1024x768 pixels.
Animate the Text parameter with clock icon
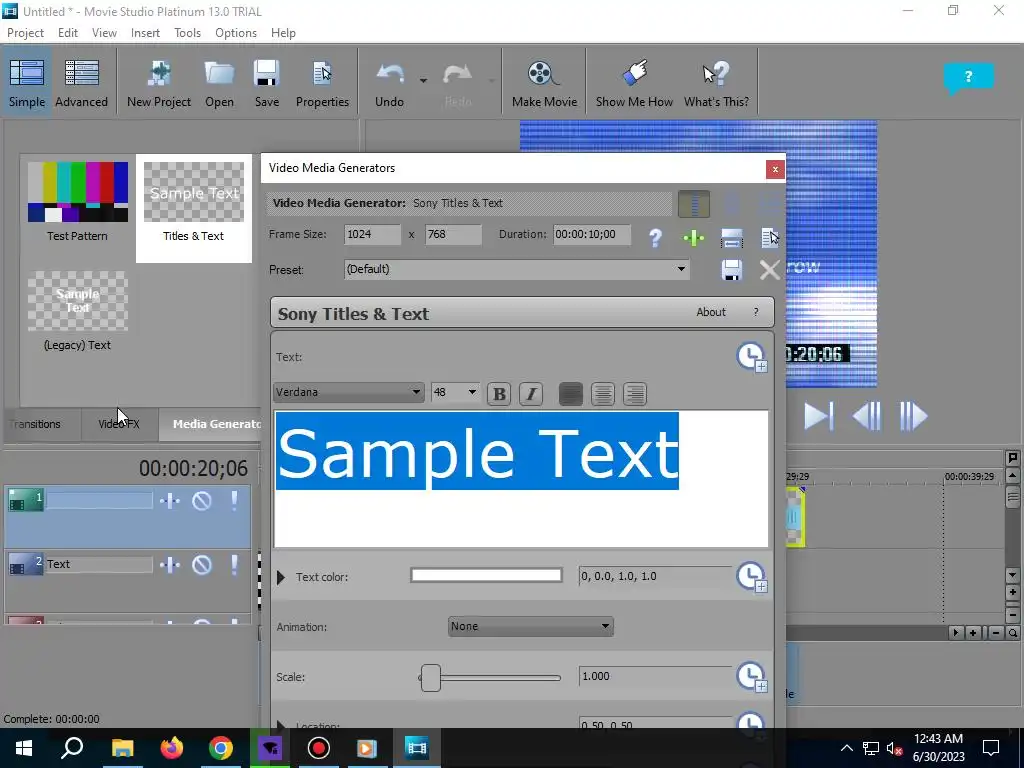751,357
